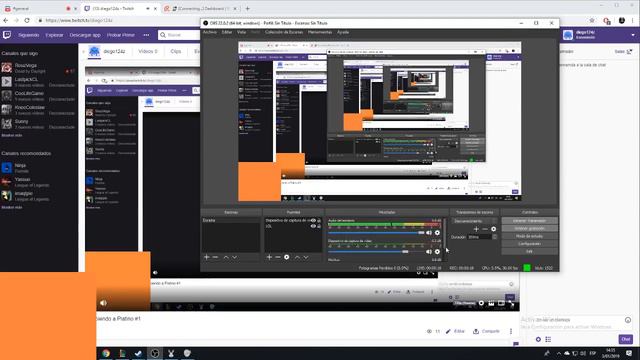The image size is (640, 360).
Task: Reload the page in Chrome
Action: click(x=27, y=20)
